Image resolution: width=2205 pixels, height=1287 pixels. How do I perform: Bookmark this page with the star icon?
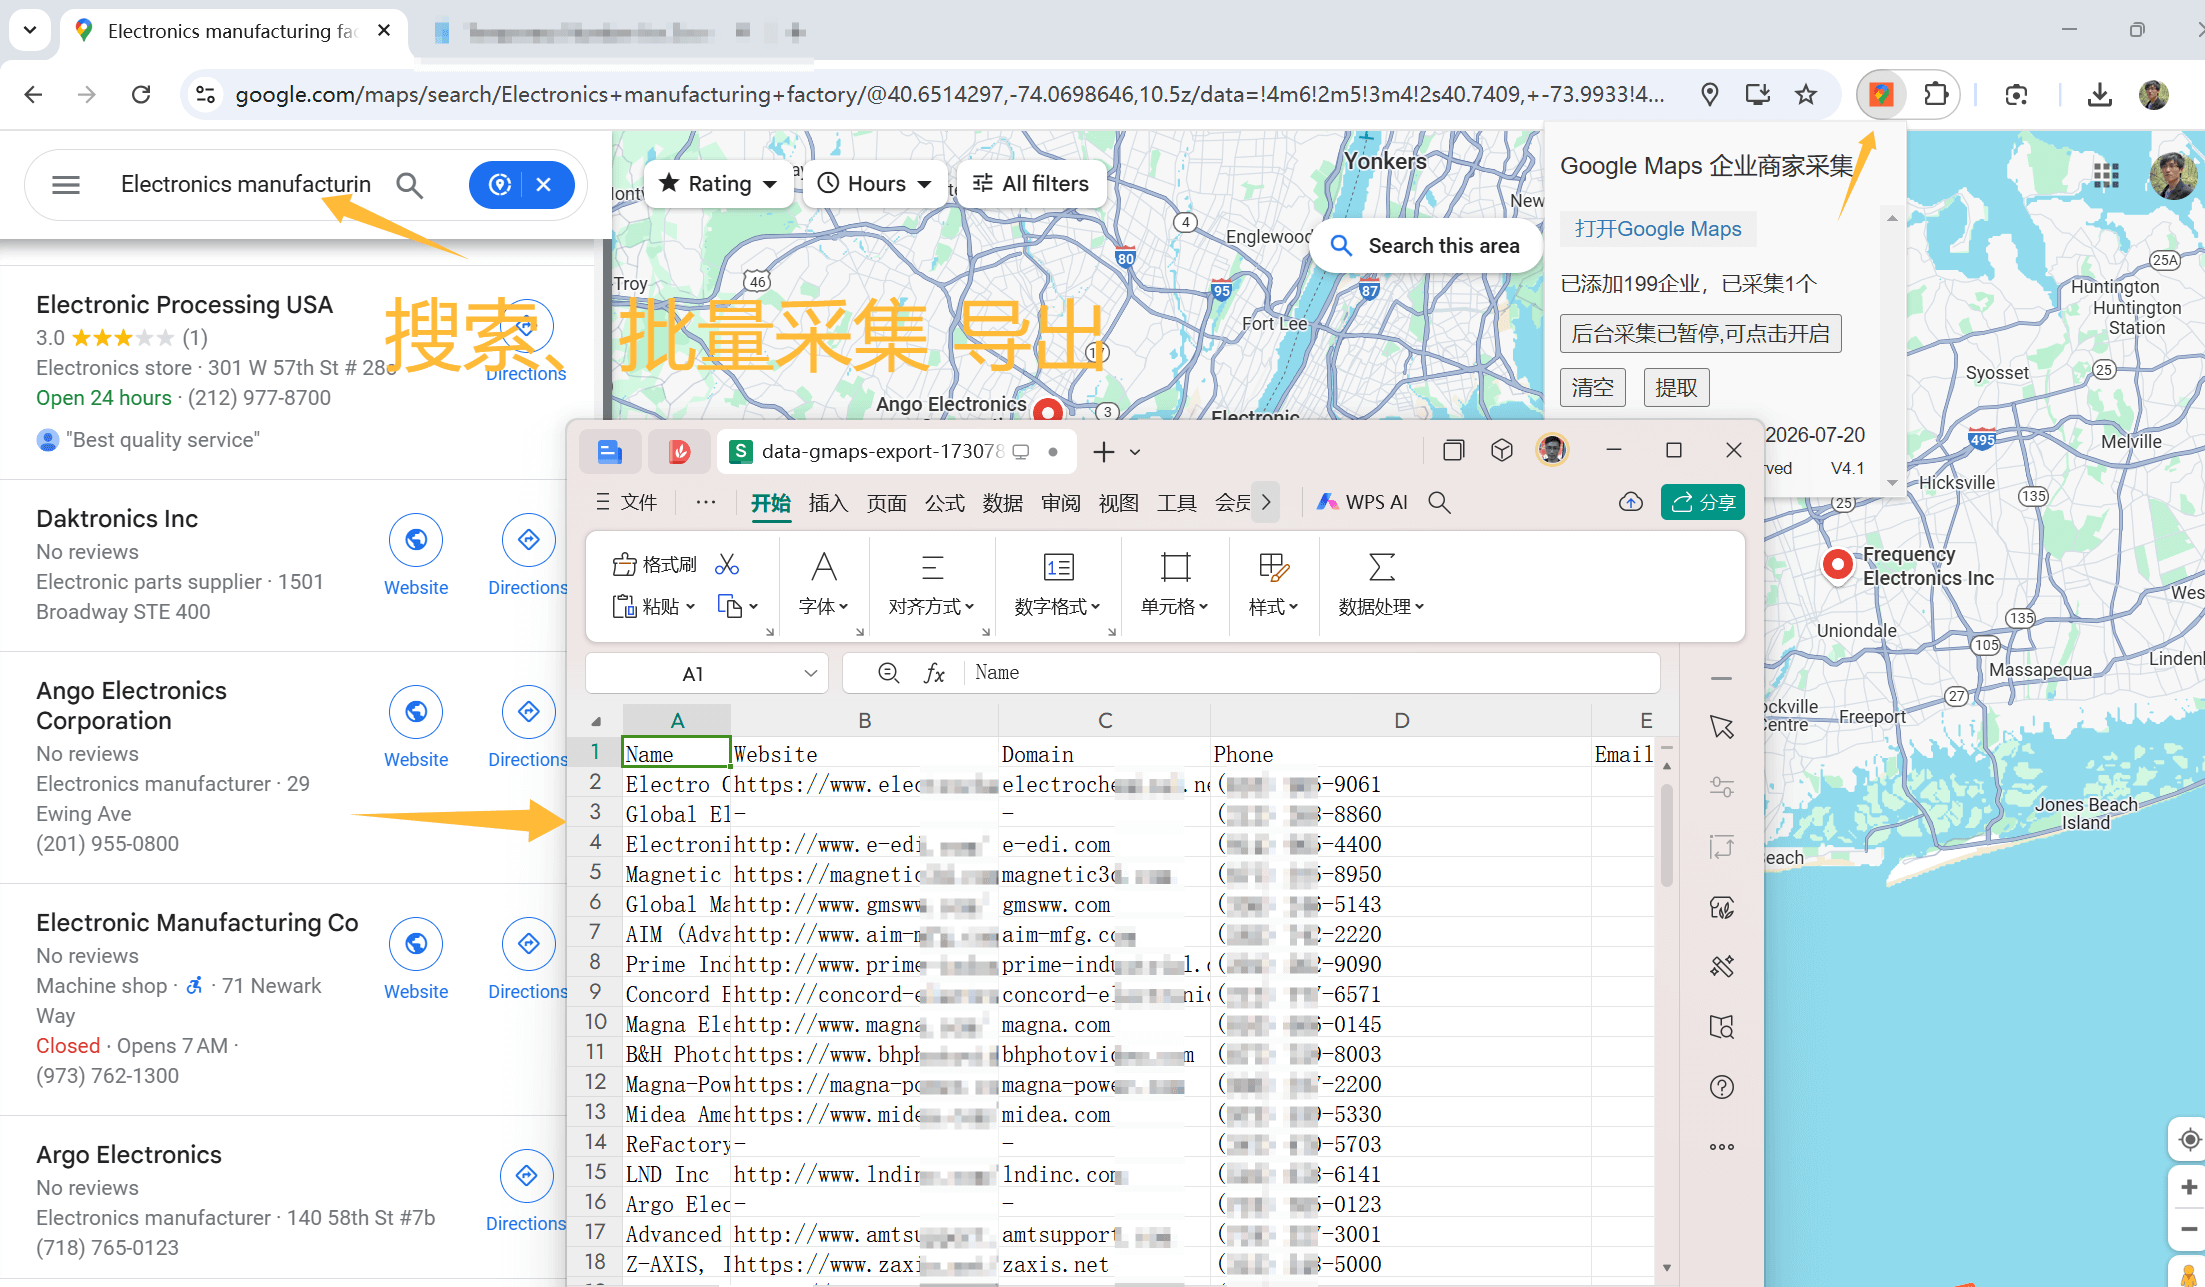point(1805,95)
